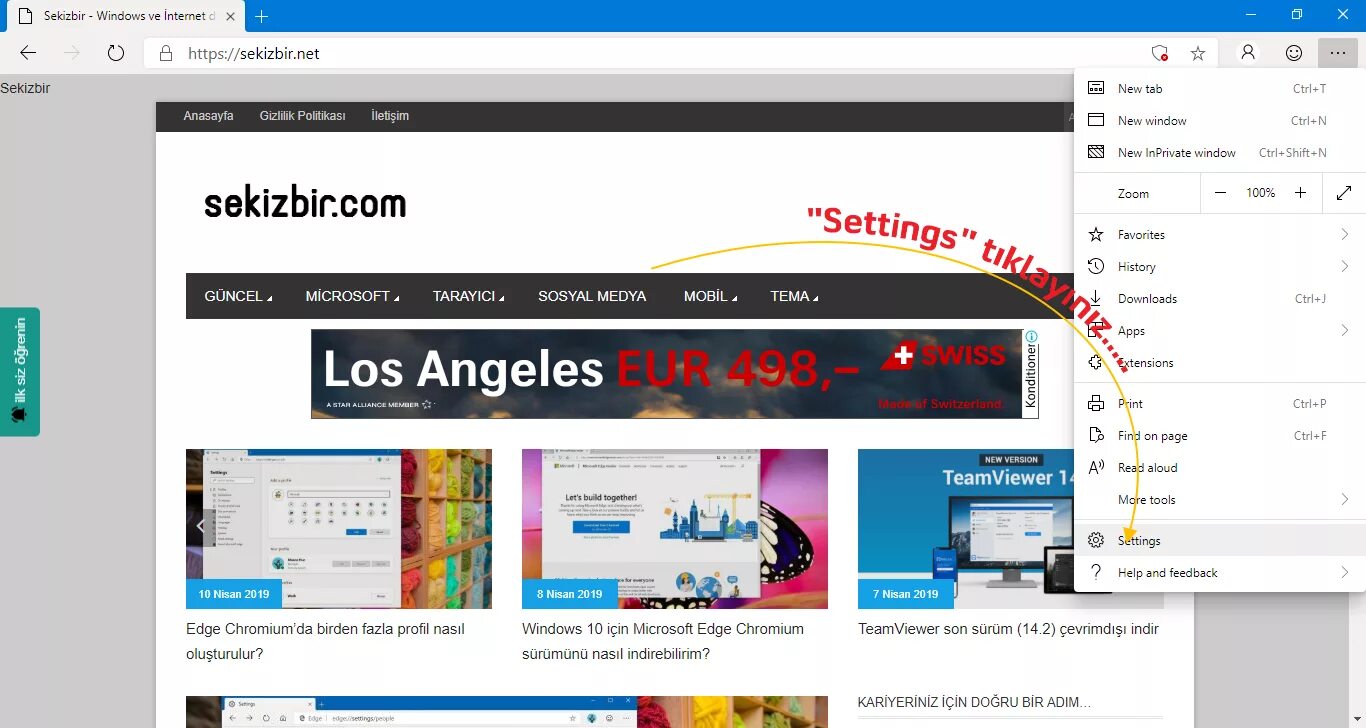Screen dimensions: 1366x728
Task: Select New tab from the menu
Action: coord(1220,89)
